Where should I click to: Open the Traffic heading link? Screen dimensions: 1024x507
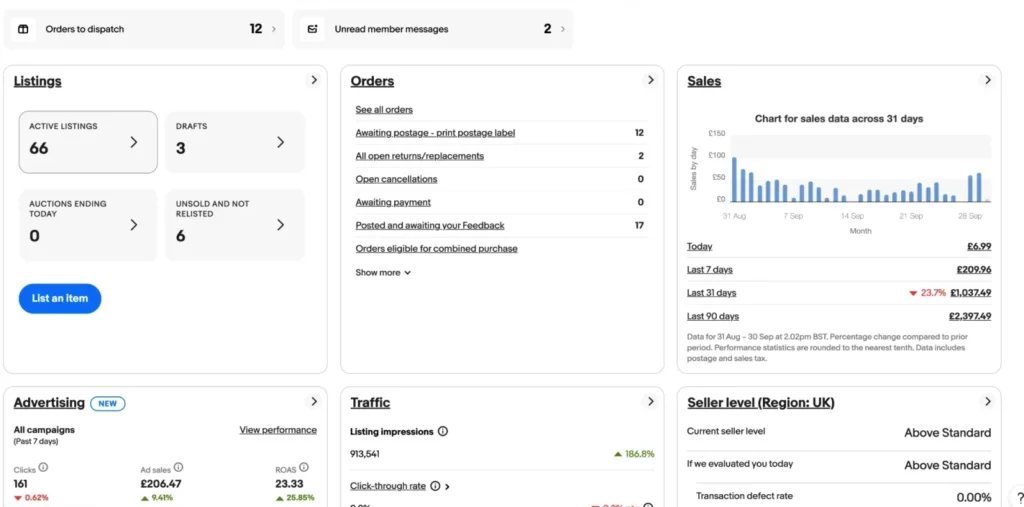pos(370,402)
